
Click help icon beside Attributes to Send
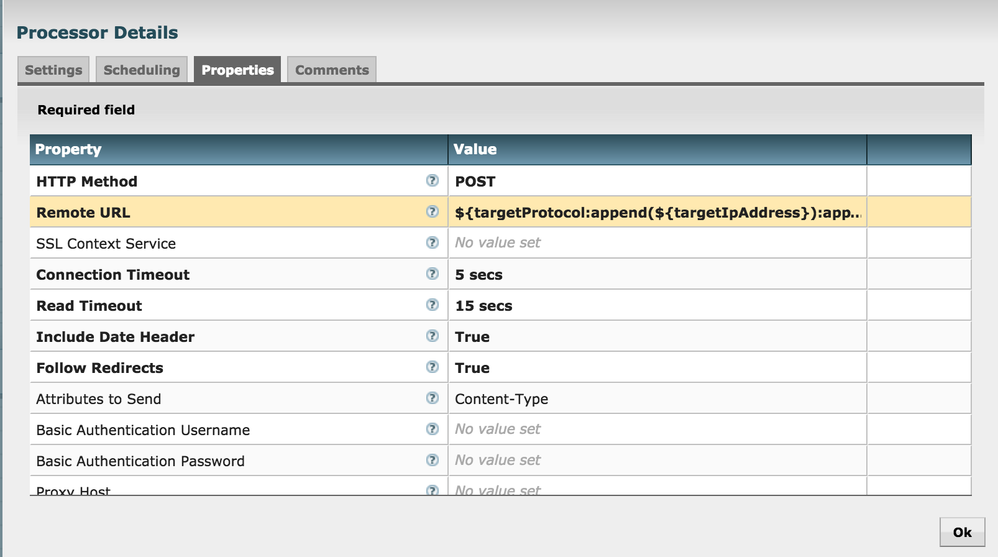[x=432, y=398]
